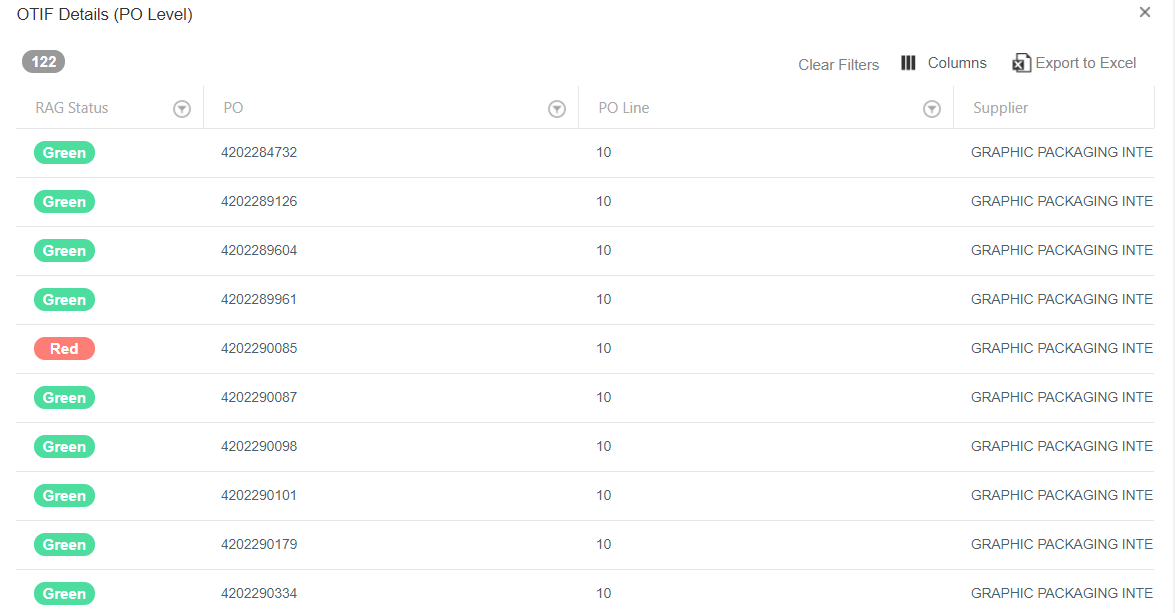Open the PO column filter menu
This screenshot has width=1175, height=613.
click(x=556, y=108)
